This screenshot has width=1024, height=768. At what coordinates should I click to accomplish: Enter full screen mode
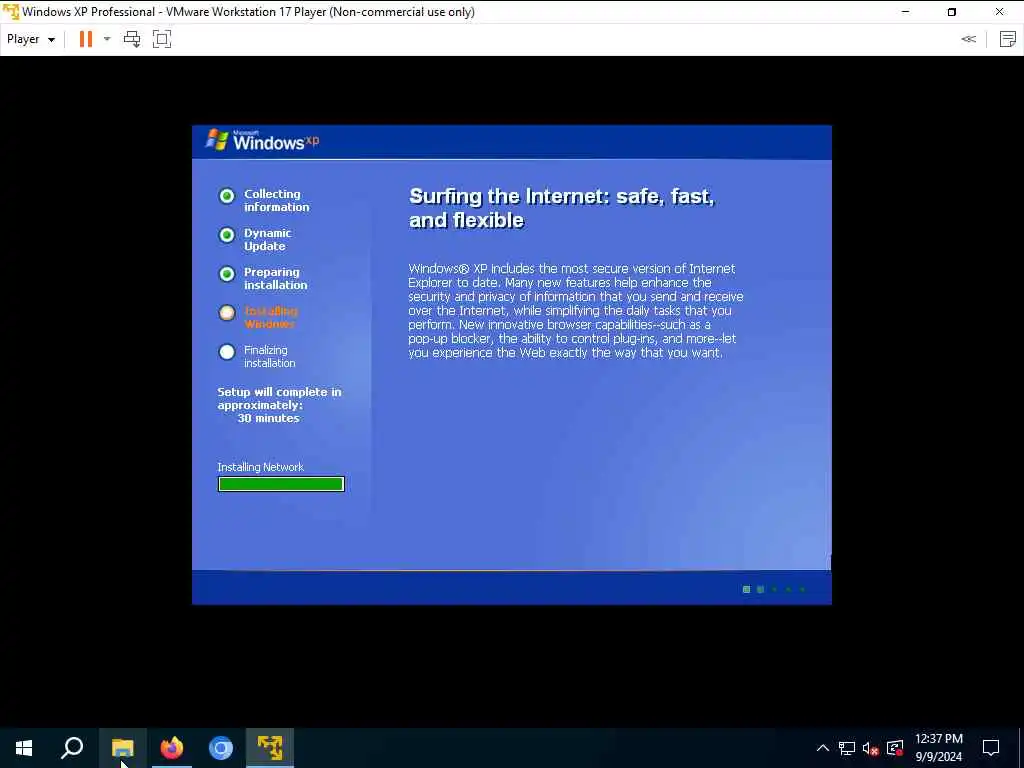pos(162,39)
